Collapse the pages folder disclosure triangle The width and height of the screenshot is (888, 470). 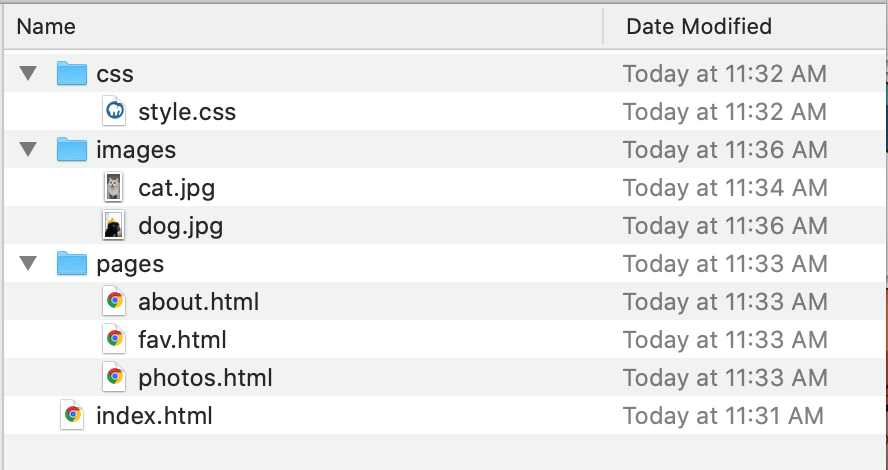[28, 264]
